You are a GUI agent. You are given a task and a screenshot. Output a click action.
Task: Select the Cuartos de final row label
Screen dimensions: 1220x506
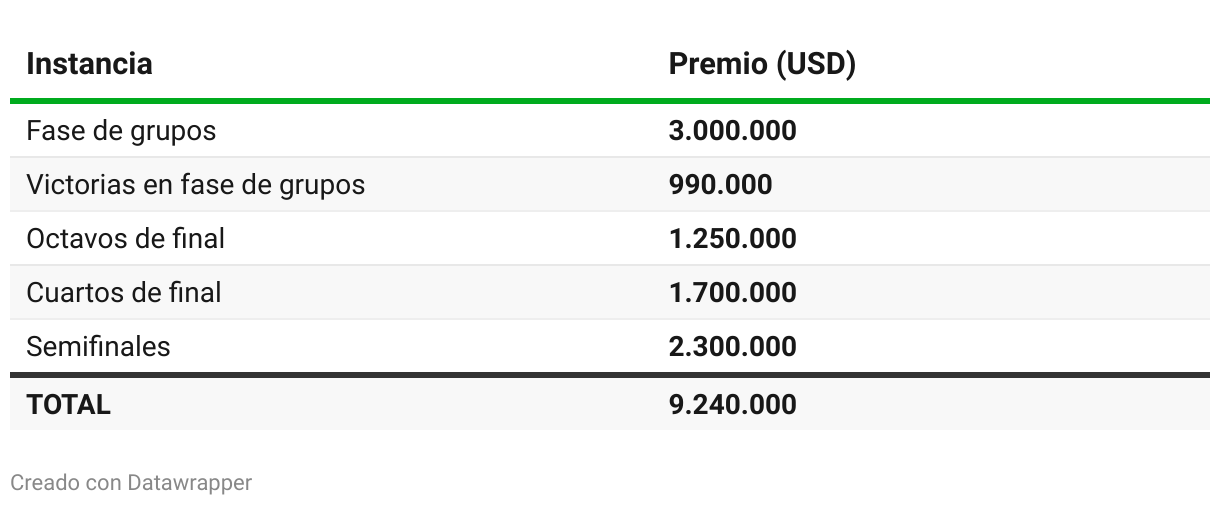tap(124, 293)
